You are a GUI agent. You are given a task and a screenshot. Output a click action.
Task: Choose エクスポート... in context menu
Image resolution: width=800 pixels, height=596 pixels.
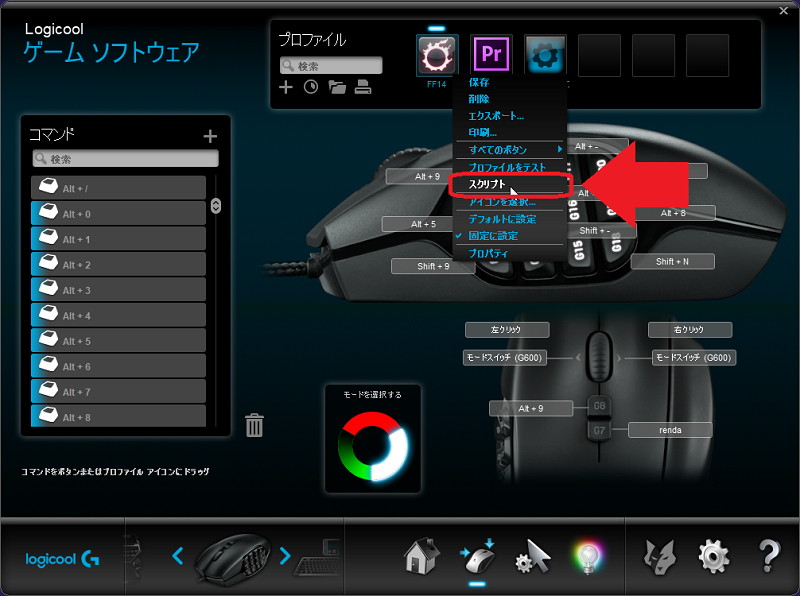[x=496, y=116]
